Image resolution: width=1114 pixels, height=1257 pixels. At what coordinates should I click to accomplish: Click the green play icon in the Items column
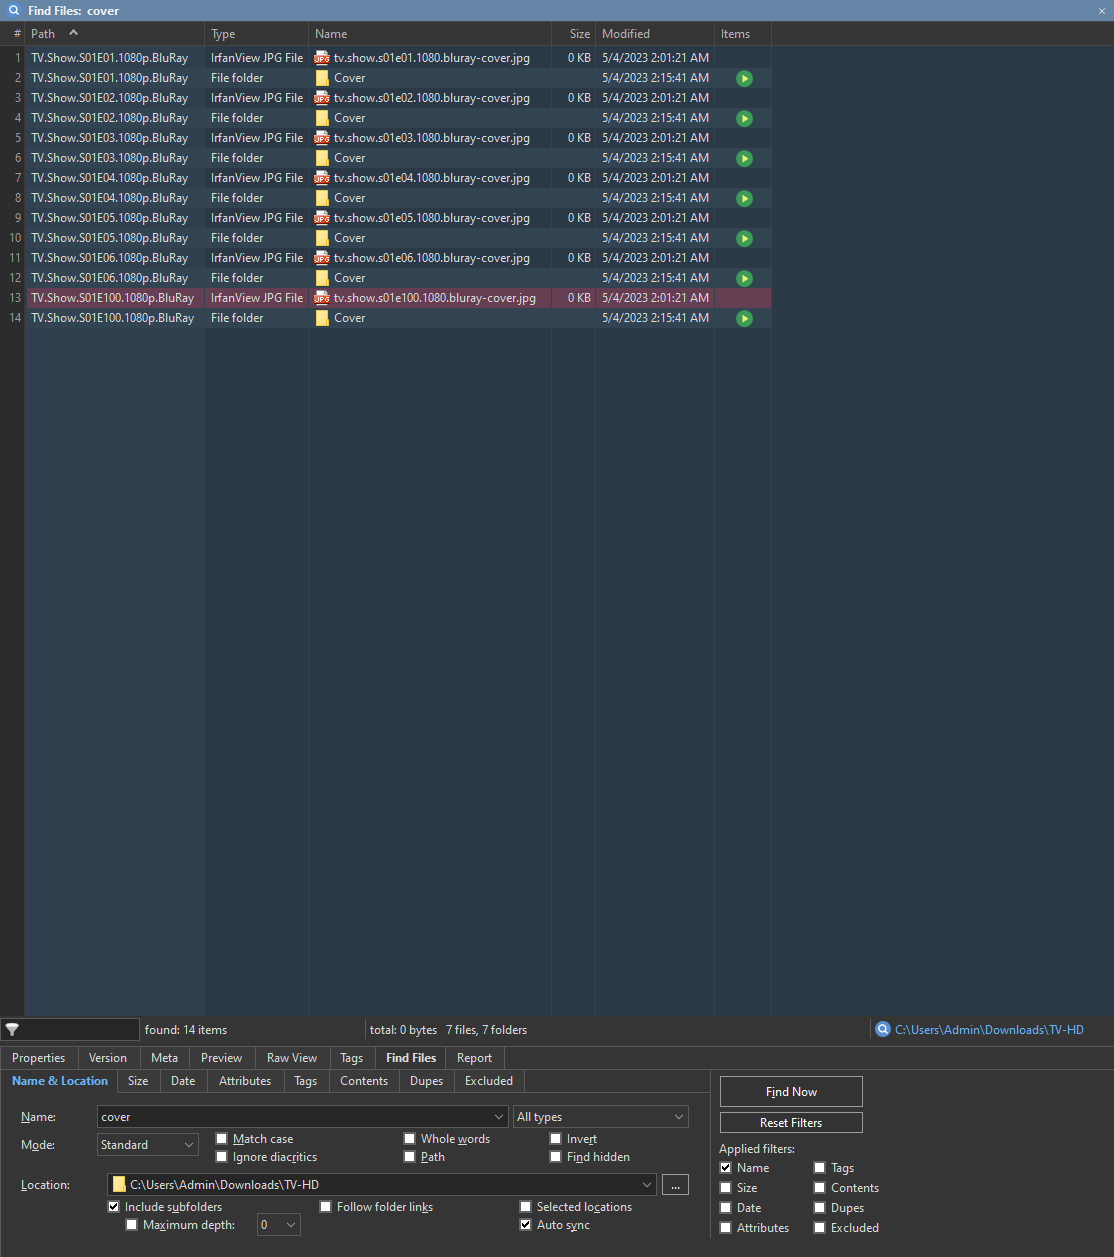pos(743,77)
